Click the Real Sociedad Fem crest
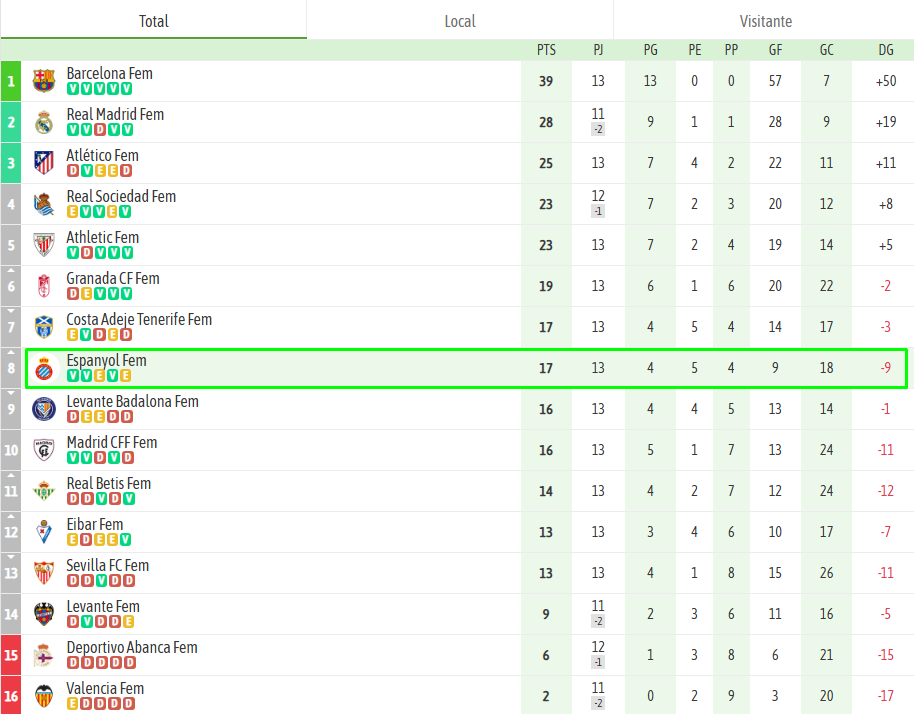 43,204
